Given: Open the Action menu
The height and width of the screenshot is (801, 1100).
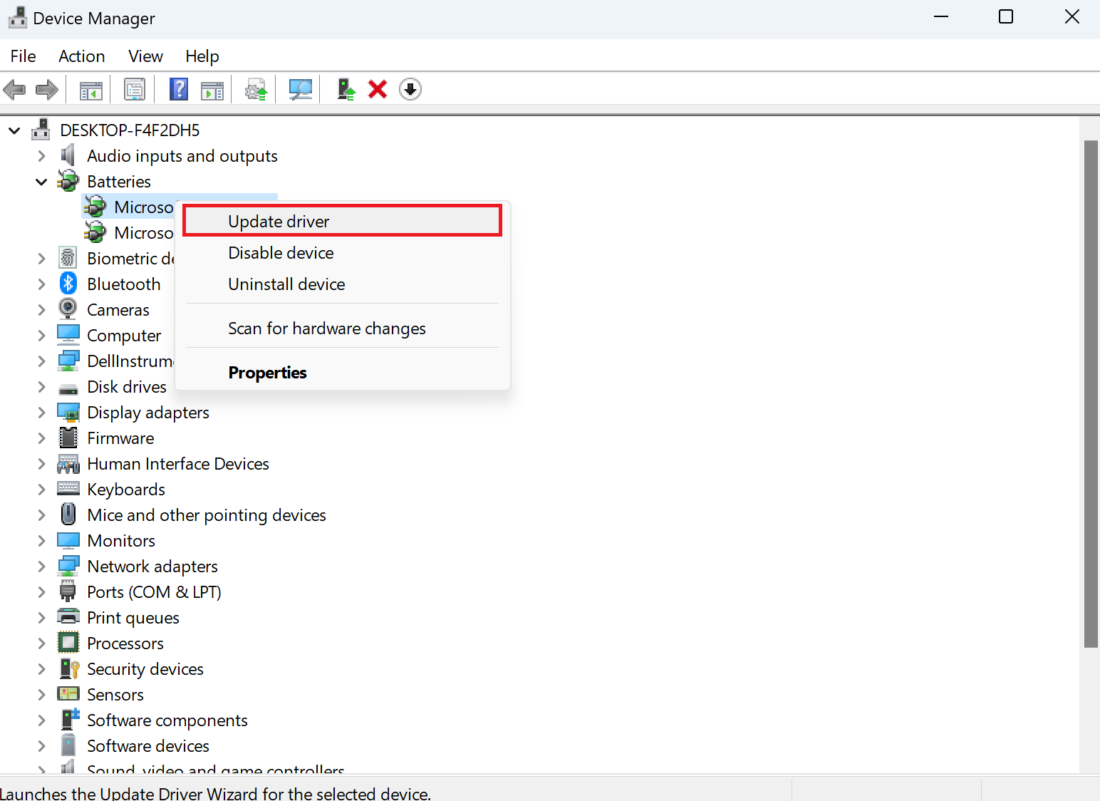Looking at the screenshot, I should pyautogui.click(x=81, y=56).
